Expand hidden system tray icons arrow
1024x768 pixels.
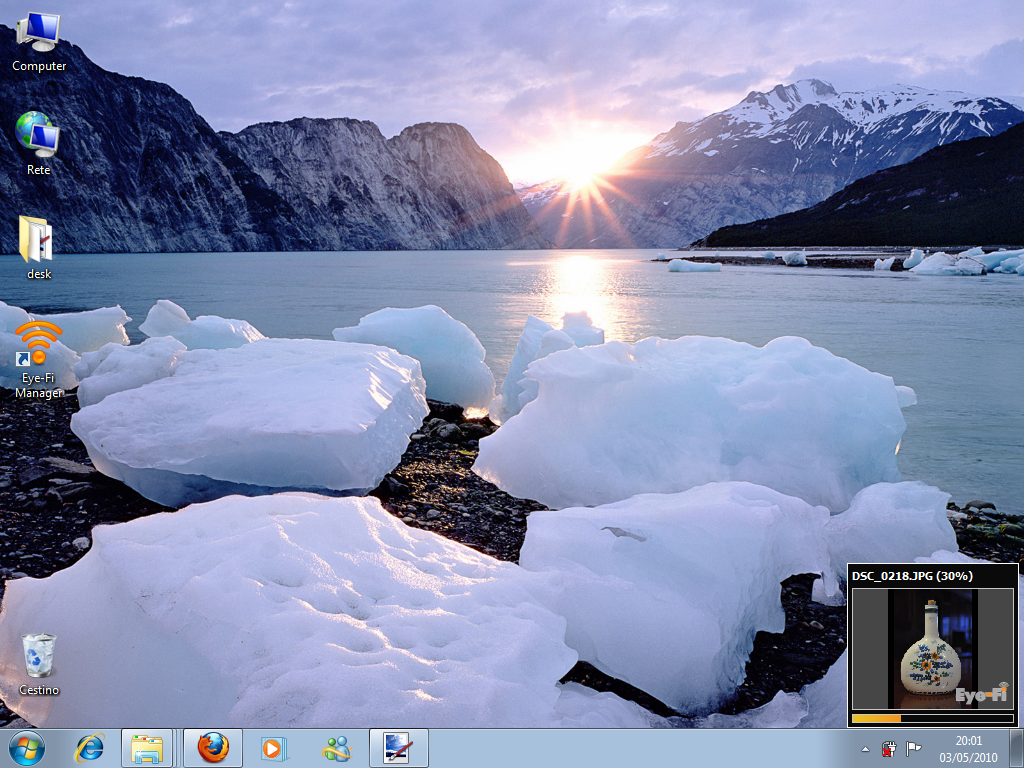866,749
